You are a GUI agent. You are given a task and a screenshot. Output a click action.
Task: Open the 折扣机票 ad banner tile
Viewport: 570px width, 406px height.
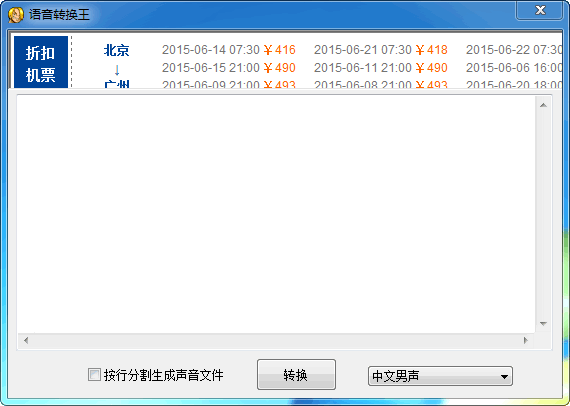click(41, 62)
